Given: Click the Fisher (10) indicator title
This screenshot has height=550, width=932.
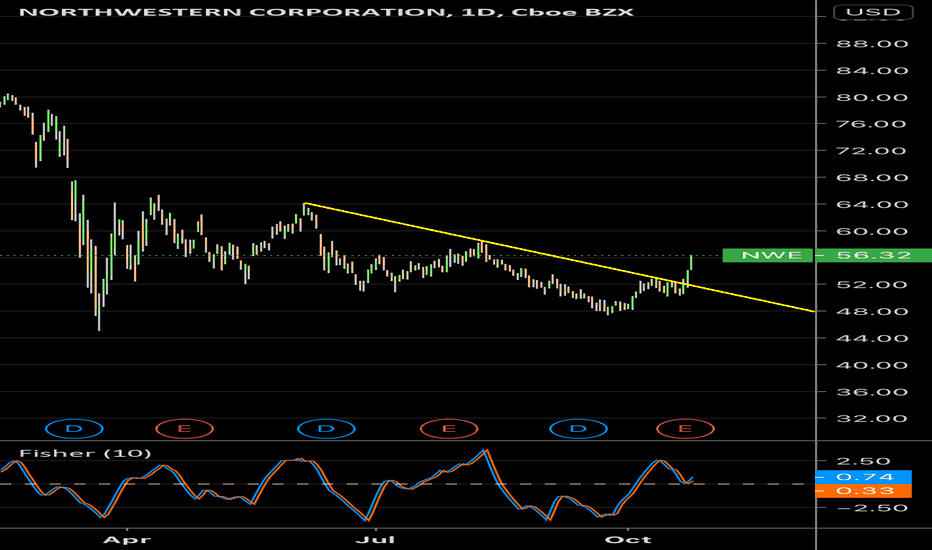Looking at the screenshot, I should (x=85, y=453).
